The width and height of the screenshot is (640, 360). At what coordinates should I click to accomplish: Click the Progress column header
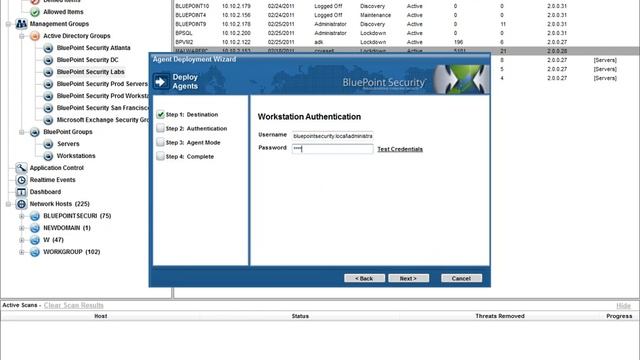[x=619, y=316]
